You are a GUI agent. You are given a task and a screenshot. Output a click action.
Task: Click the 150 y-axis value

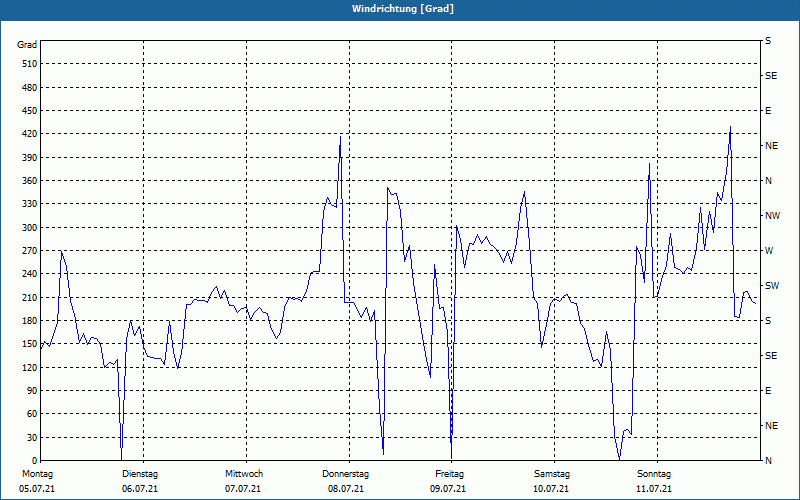pyautogui.click(x=30, y=344)
